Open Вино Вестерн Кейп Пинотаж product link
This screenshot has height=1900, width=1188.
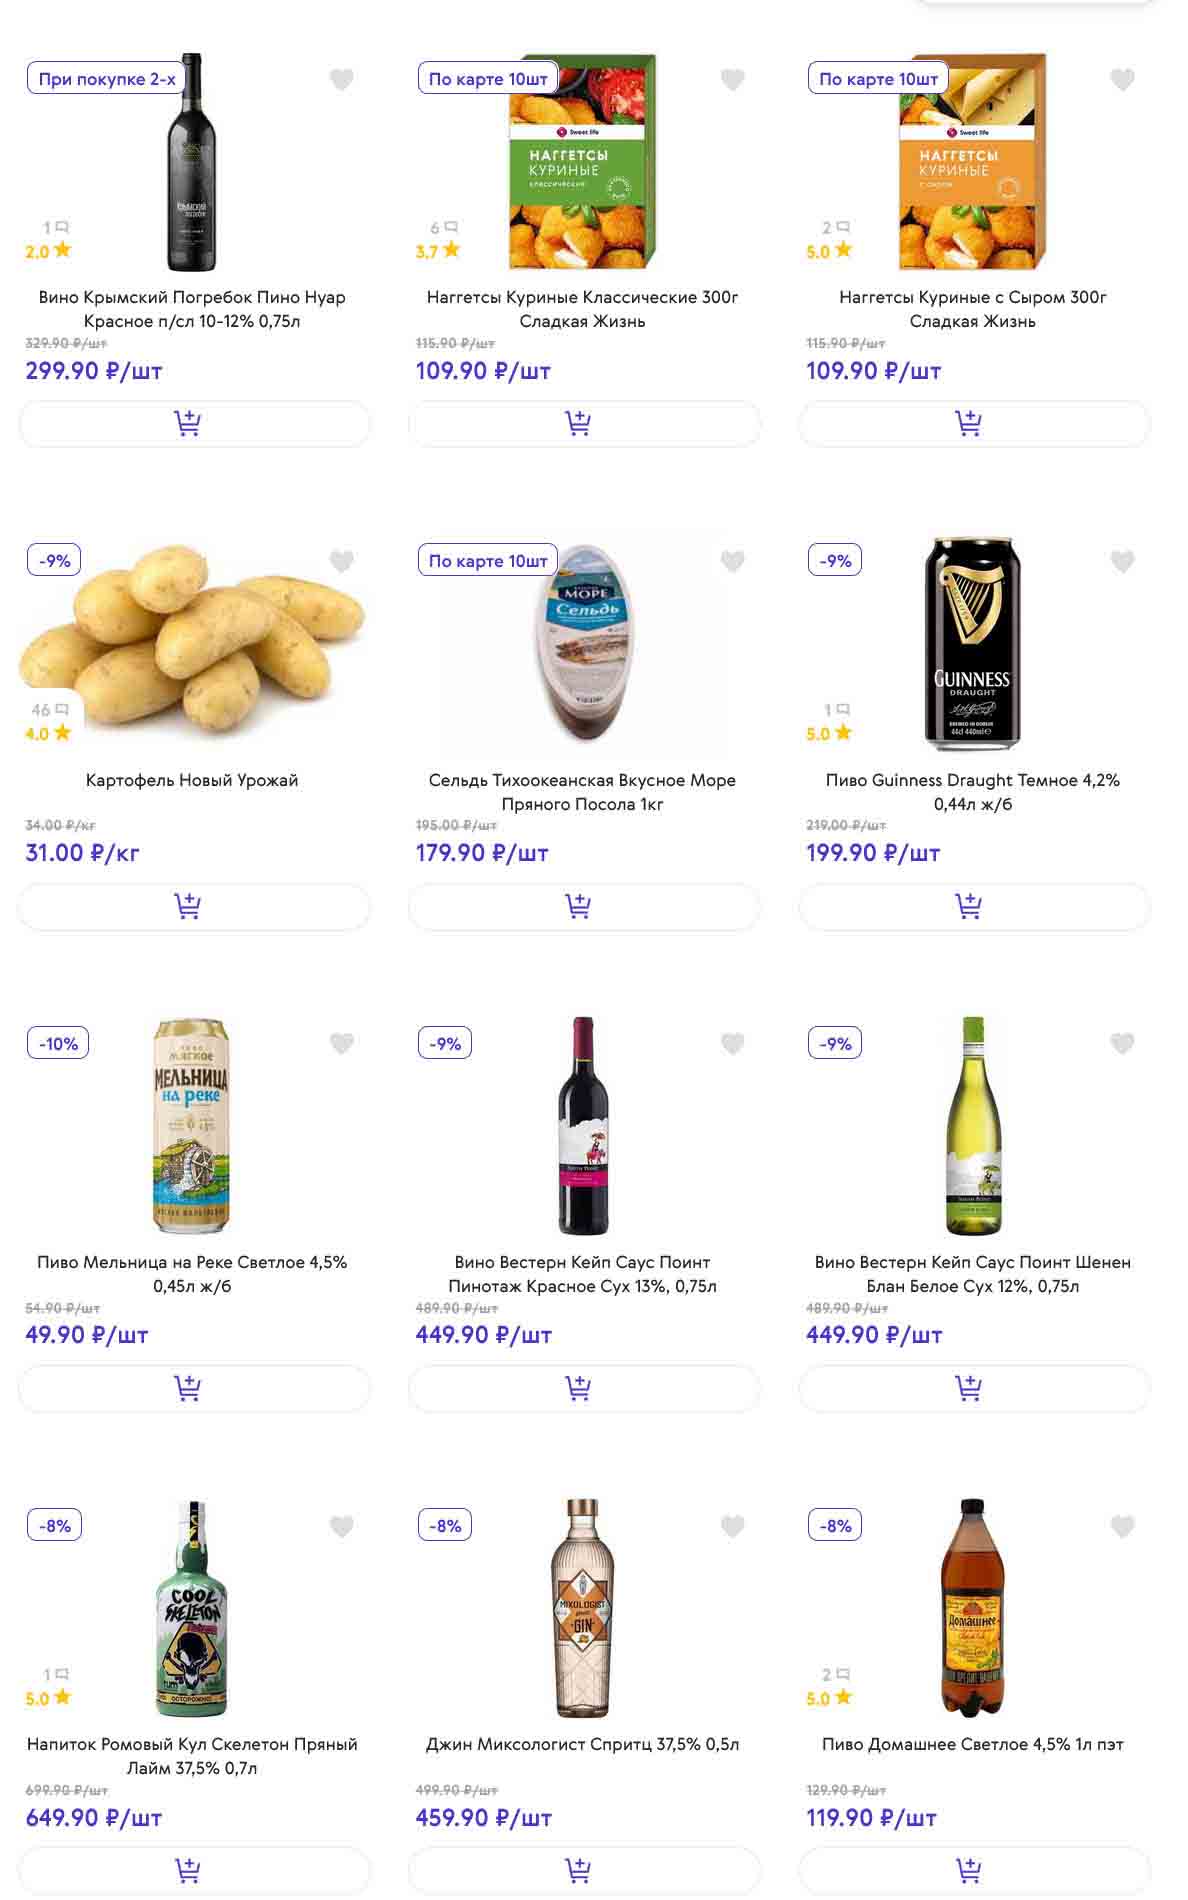point(582,1274)
